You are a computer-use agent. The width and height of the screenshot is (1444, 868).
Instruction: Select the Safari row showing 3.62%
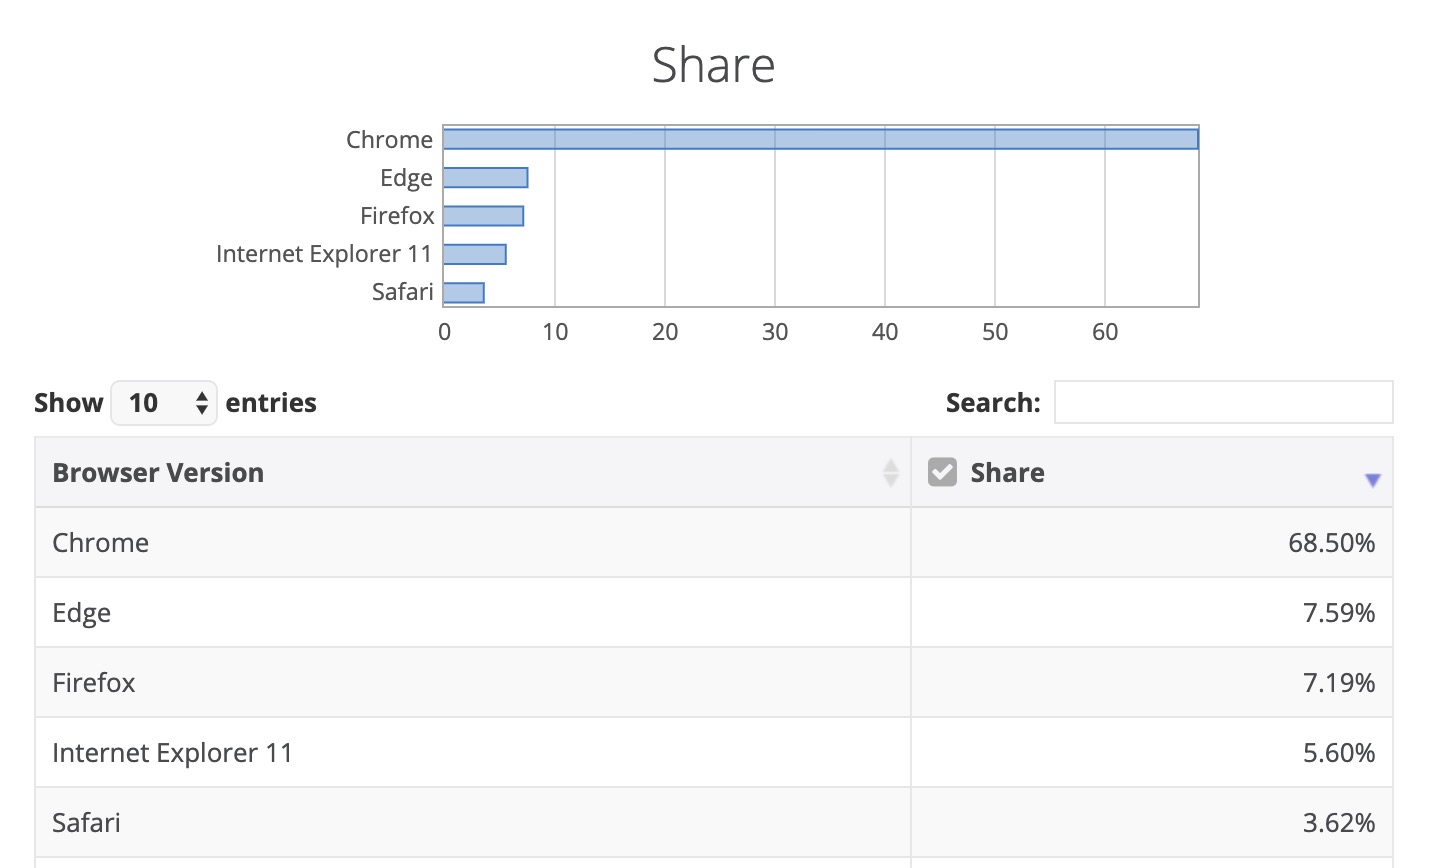coord(400,822)
